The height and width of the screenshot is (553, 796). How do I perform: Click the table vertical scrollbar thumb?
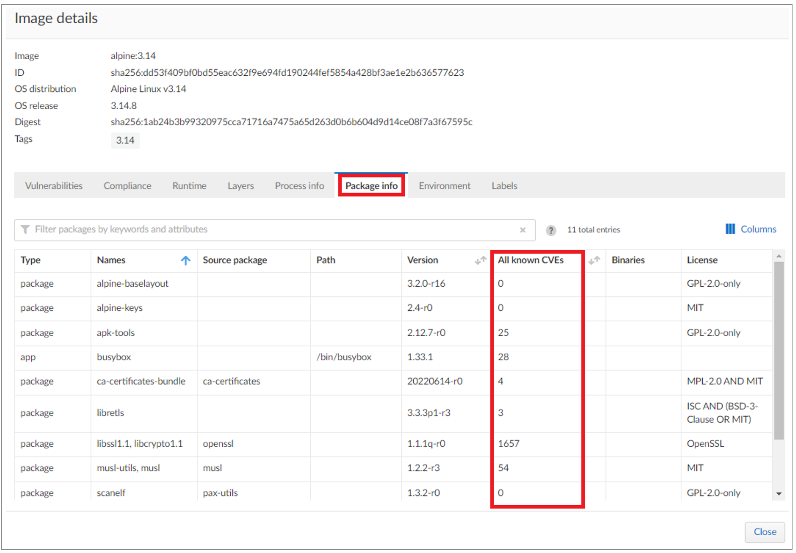tap(779, 350)
